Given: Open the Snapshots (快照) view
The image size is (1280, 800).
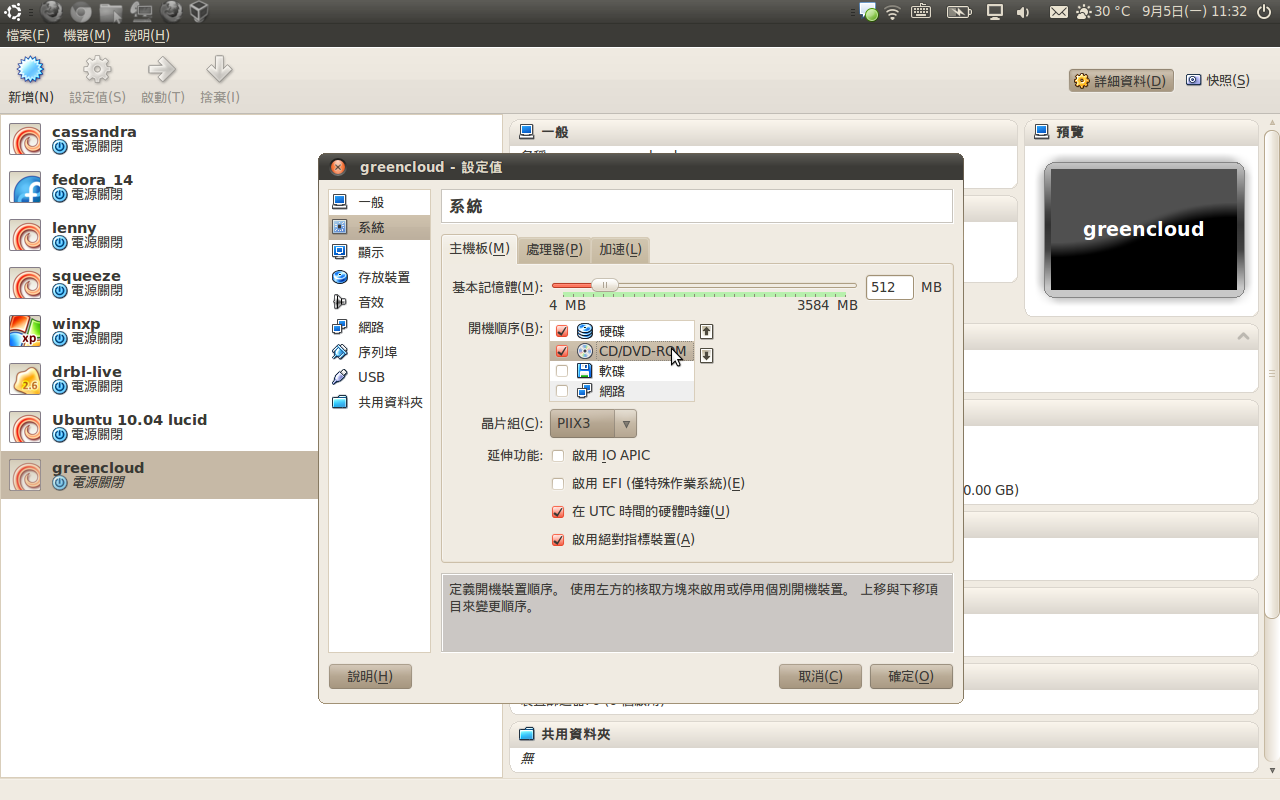Looking at the screenshot, I should click(x=1218, y=81).
